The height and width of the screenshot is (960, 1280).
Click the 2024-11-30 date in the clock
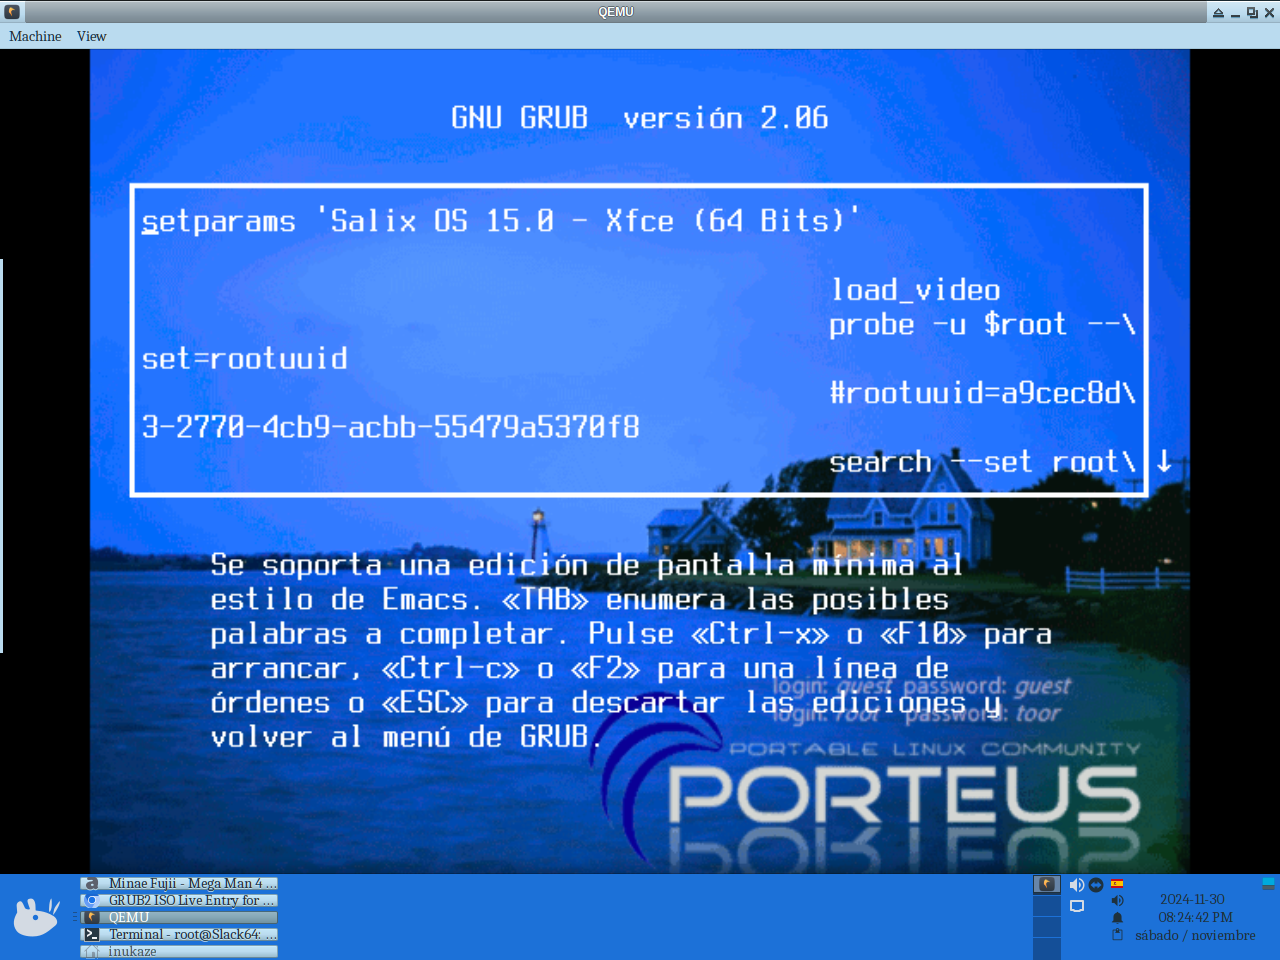(1192, 899)
